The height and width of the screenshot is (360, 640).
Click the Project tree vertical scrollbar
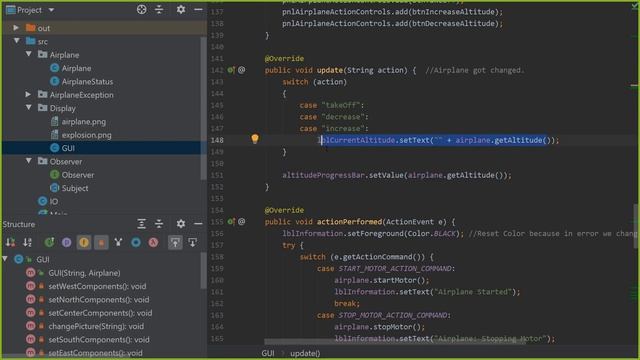pyautogui.click(x=203, y=108)
